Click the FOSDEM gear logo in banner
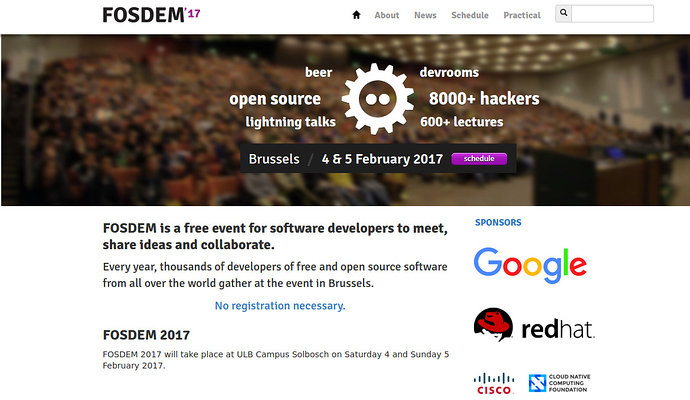The image size is (690, 400). (x=378, y=99)
